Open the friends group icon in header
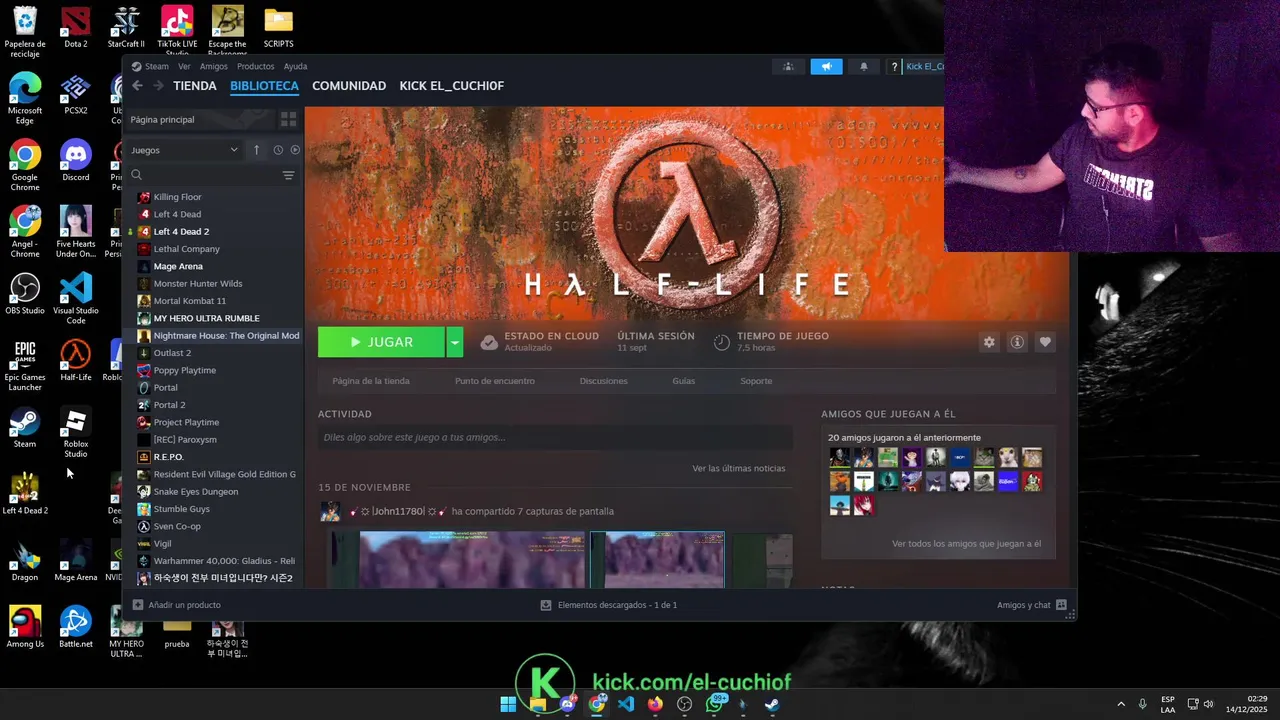Screen dimensions: 1280x720 click(788, 67)
